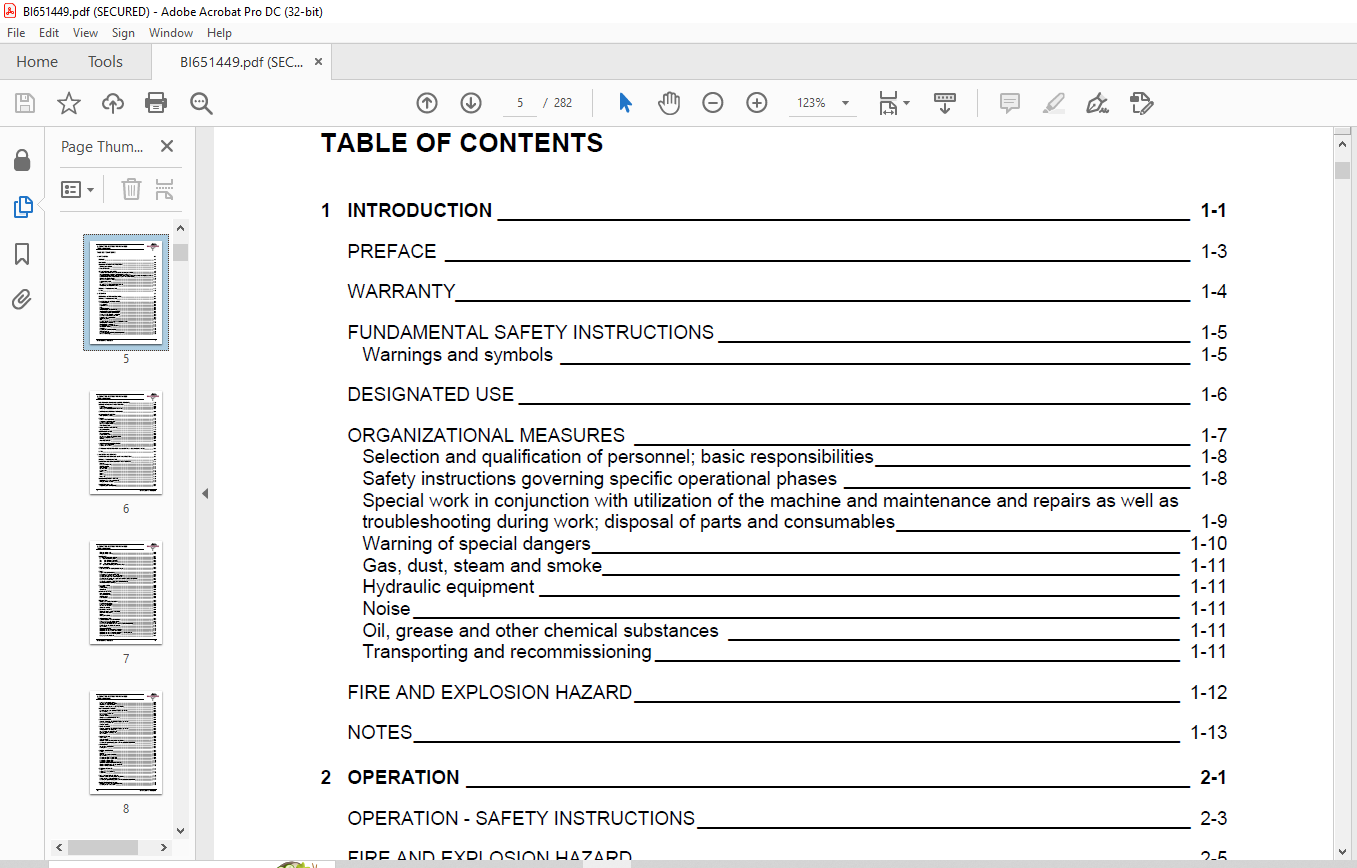Go to previous page arrow icon
The height and width of the screenshot is (868, 1357).
pos(427,103)
